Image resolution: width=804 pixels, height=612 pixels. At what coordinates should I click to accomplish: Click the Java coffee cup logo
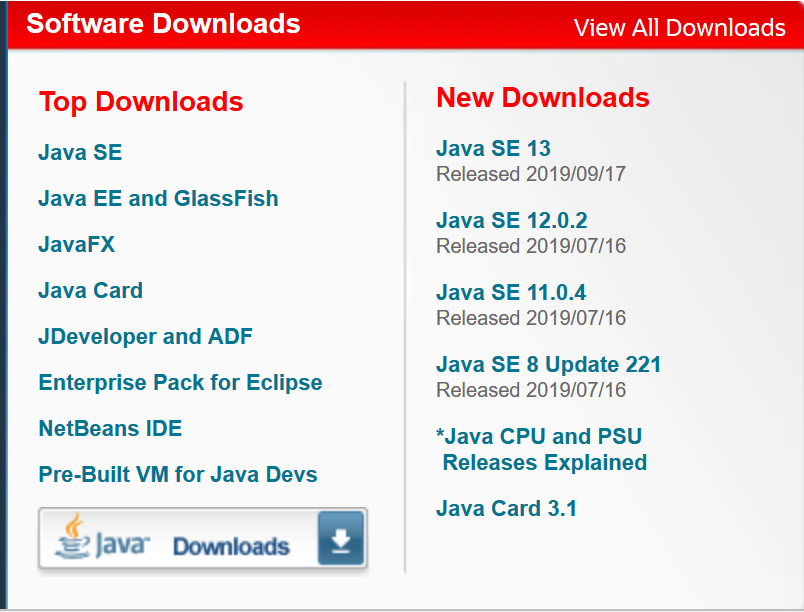pyautogui.click(x=72, y=535)
